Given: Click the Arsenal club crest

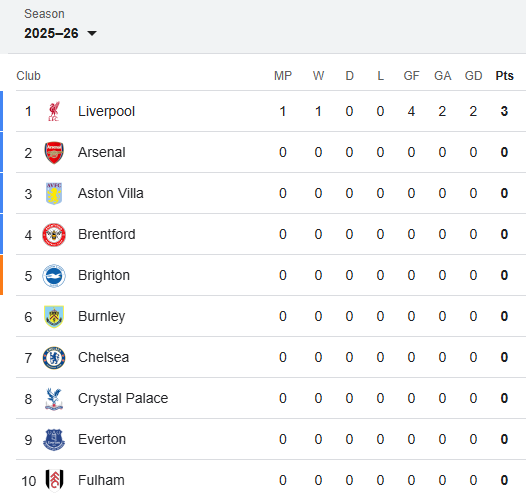Looking at the screenshot, I should (x=54, y=153).
